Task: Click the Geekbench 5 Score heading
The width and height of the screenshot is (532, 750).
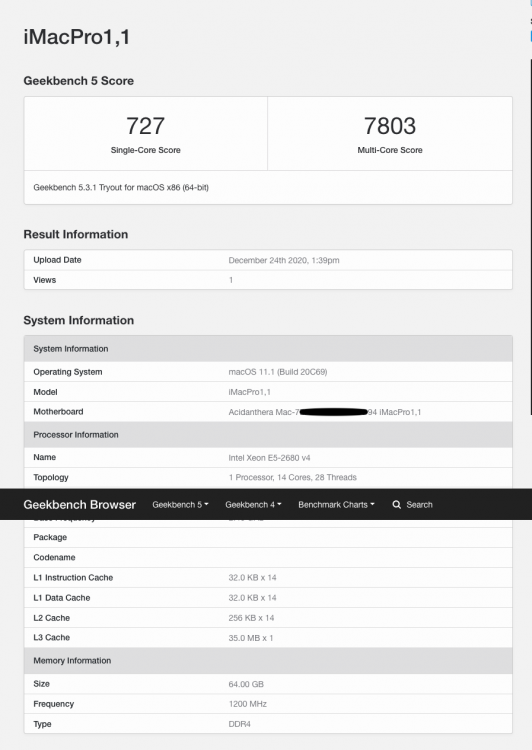Action: (78, 81)
